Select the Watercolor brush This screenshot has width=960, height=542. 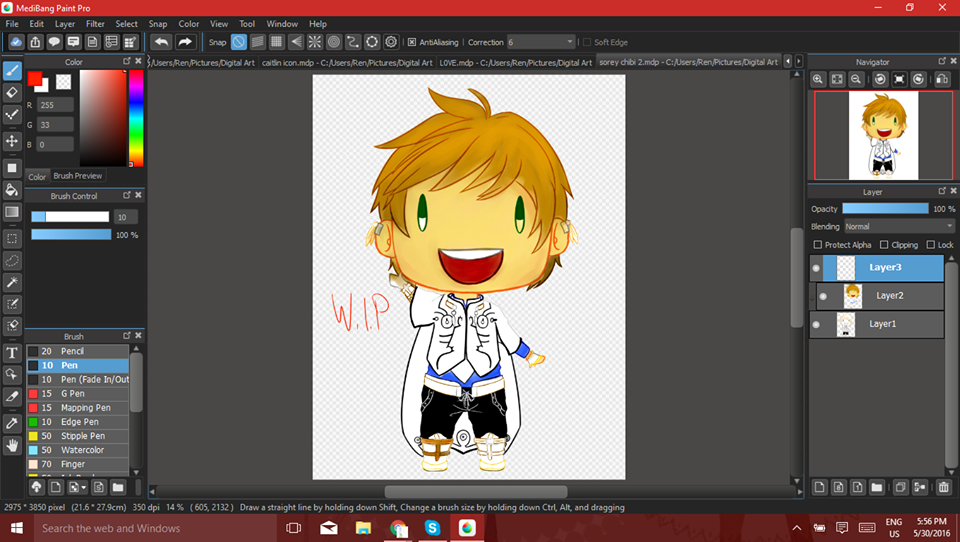[x=78, y=450]
